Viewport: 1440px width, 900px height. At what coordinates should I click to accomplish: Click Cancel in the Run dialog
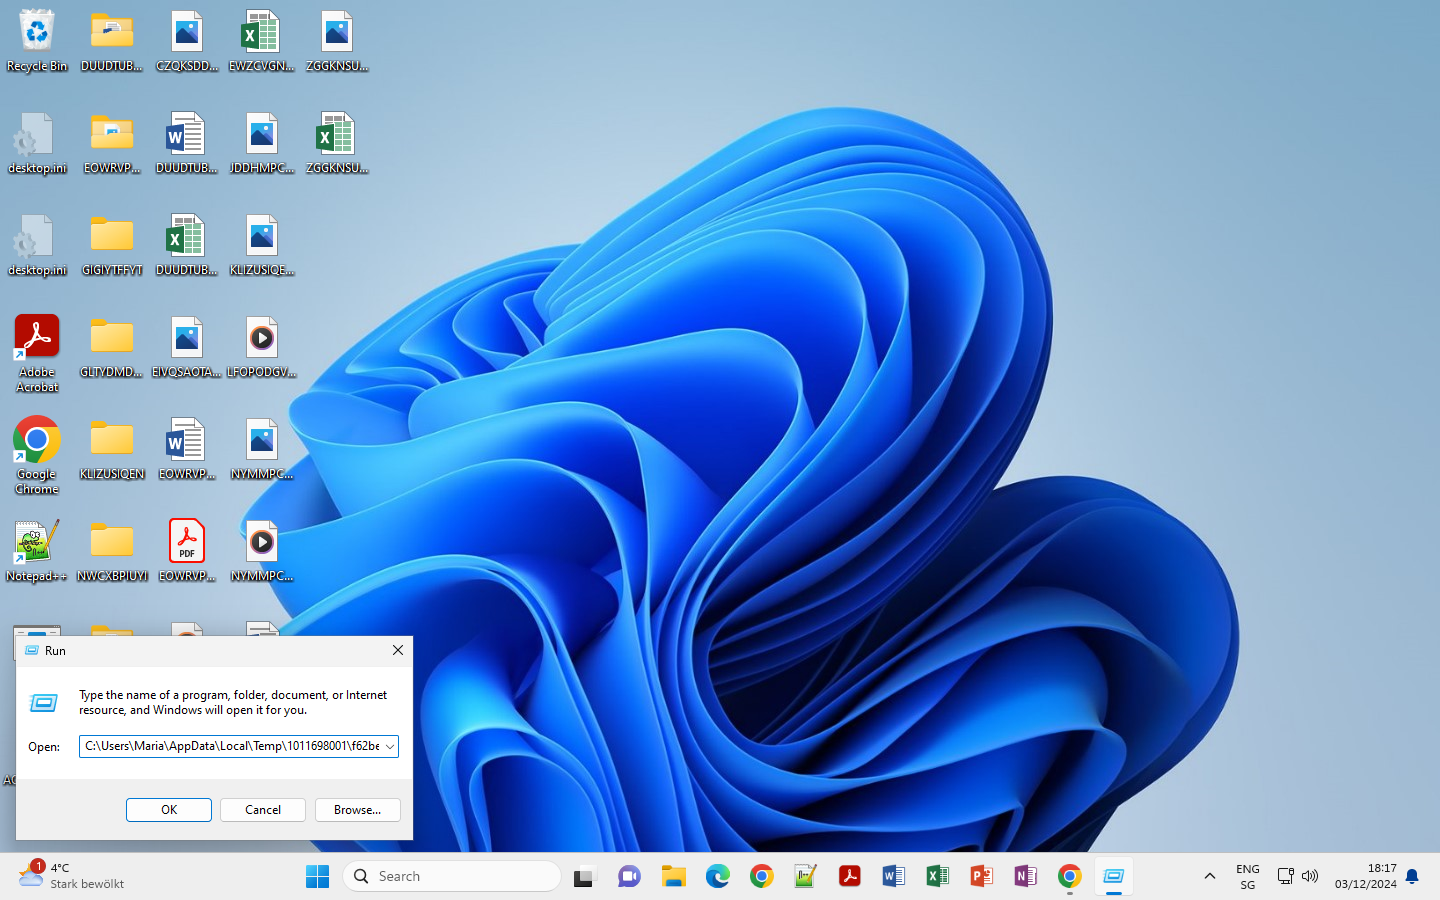263,810
